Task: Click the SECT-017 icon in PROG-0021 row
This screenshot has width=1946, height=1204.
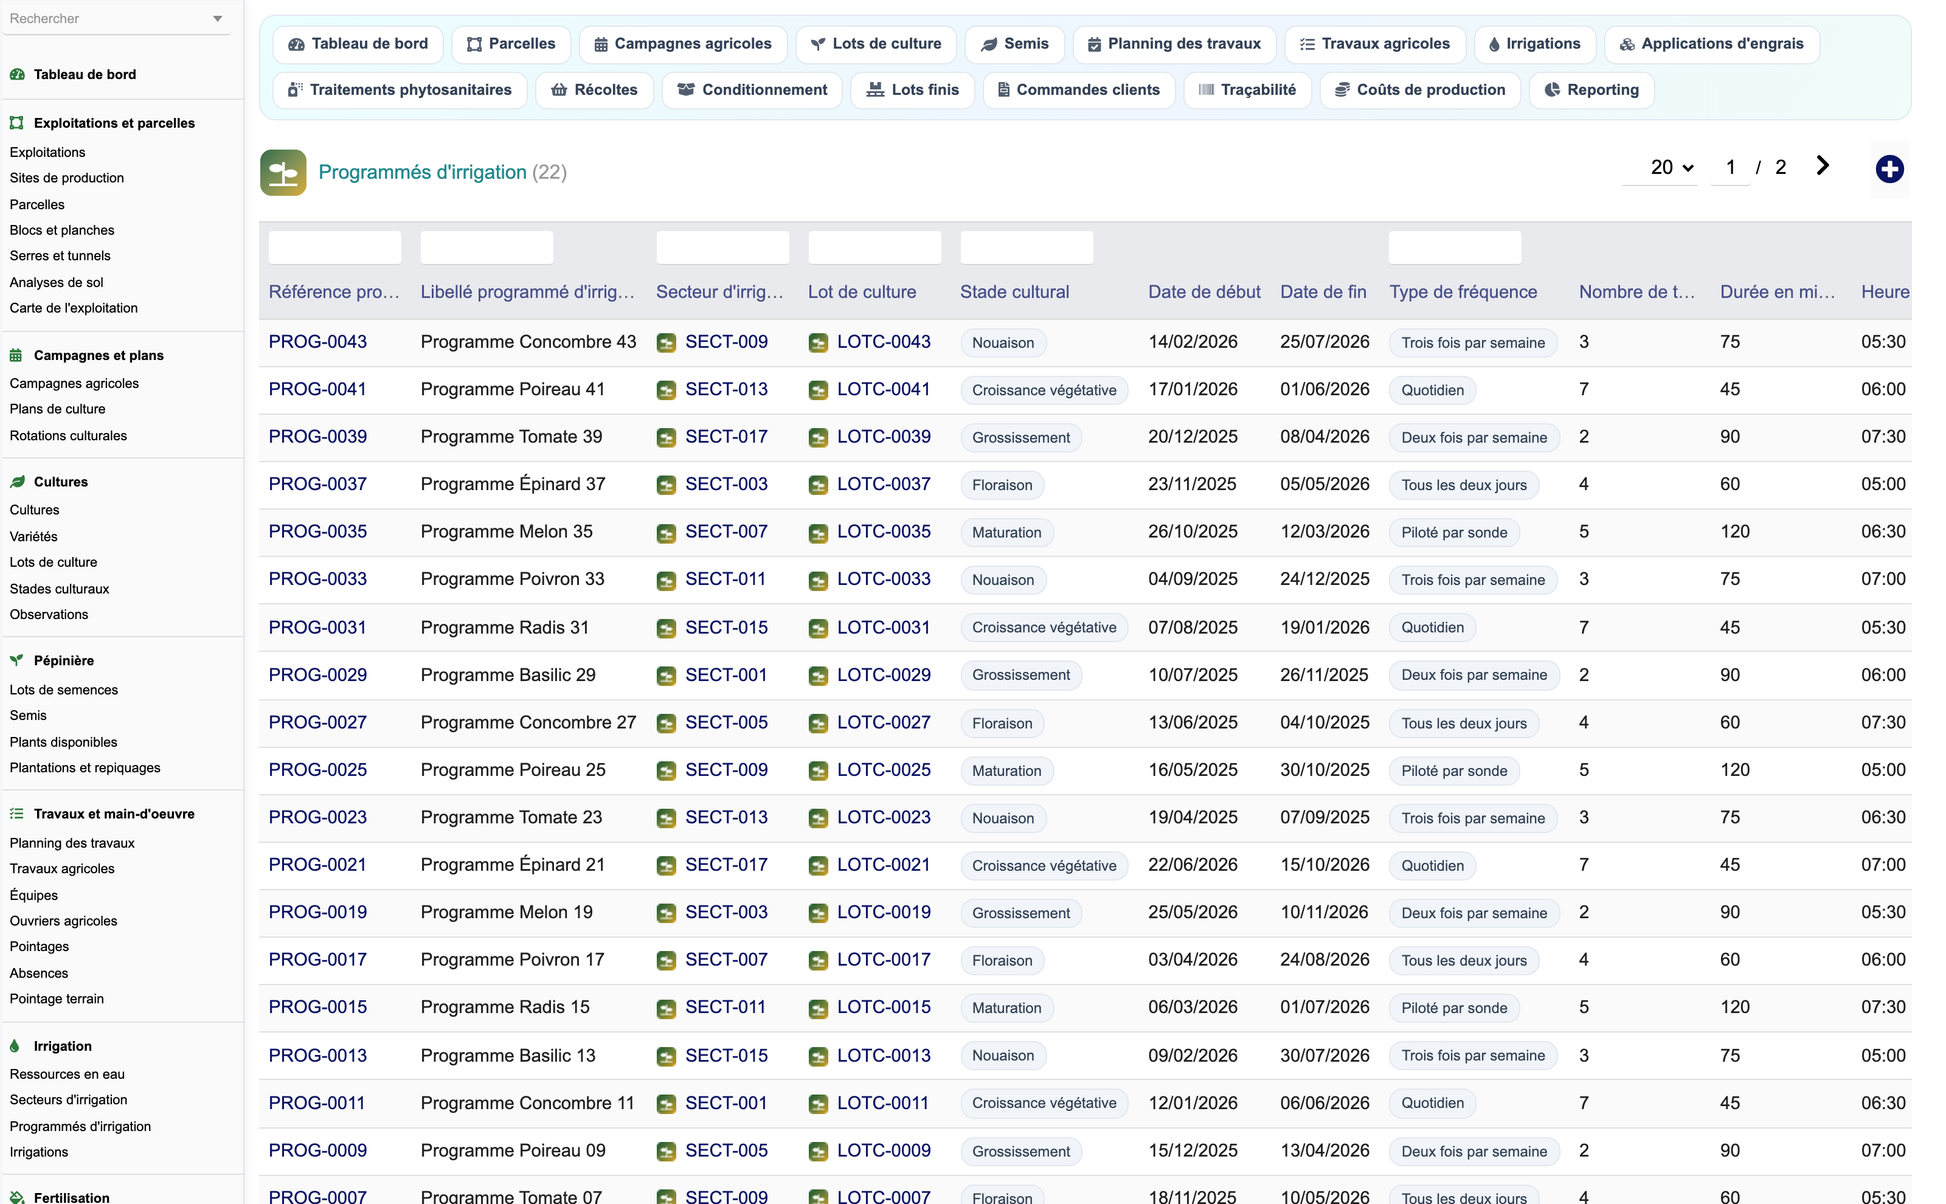Action: pyautogui.click(x=666, y=866)
